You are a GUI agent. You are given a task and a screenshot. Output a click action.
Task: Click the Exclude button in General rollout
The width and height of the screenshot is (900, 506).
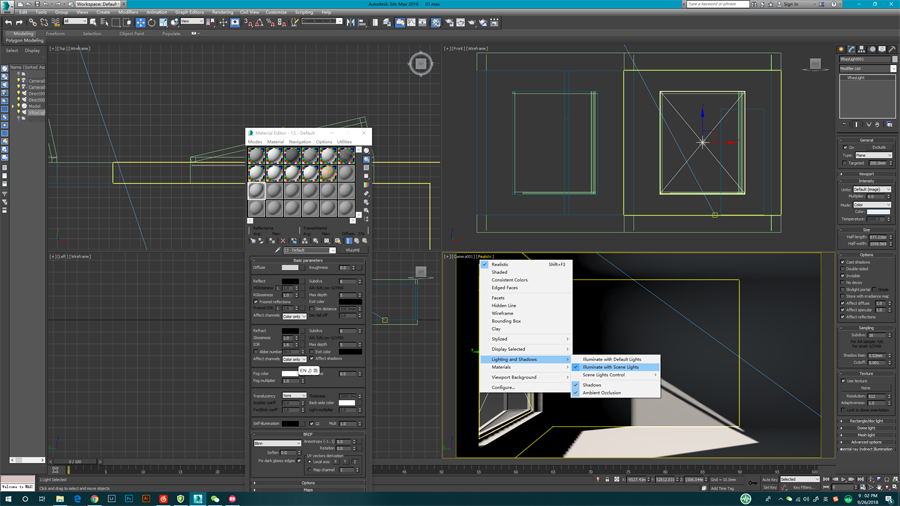tap(878, 147)
